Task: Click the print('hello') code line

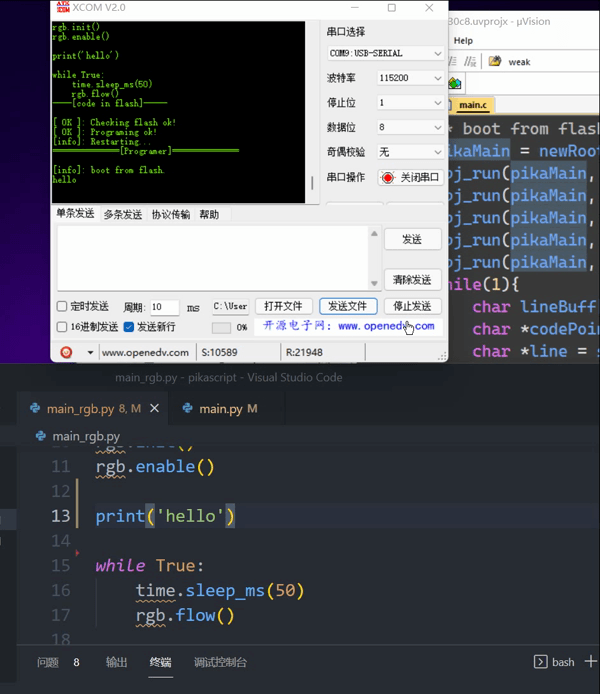Action: (x=165, y=516)
